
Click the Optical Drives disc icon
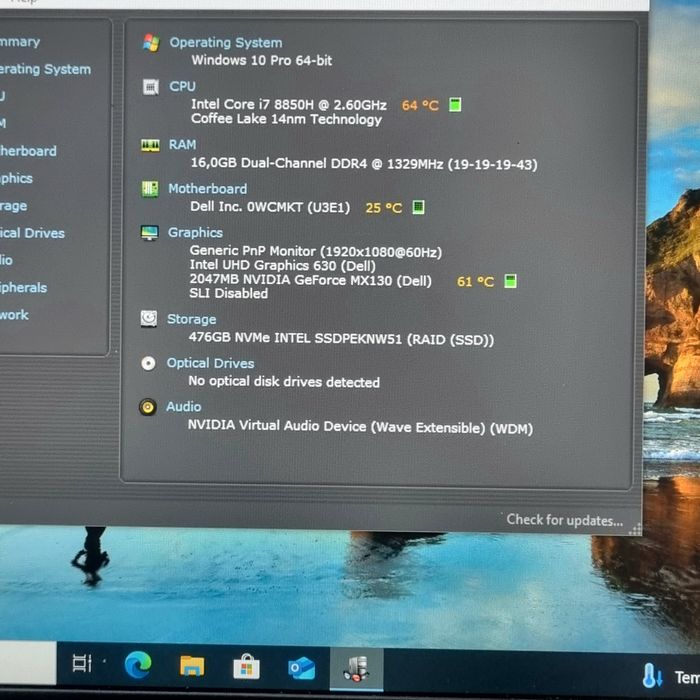148,363
